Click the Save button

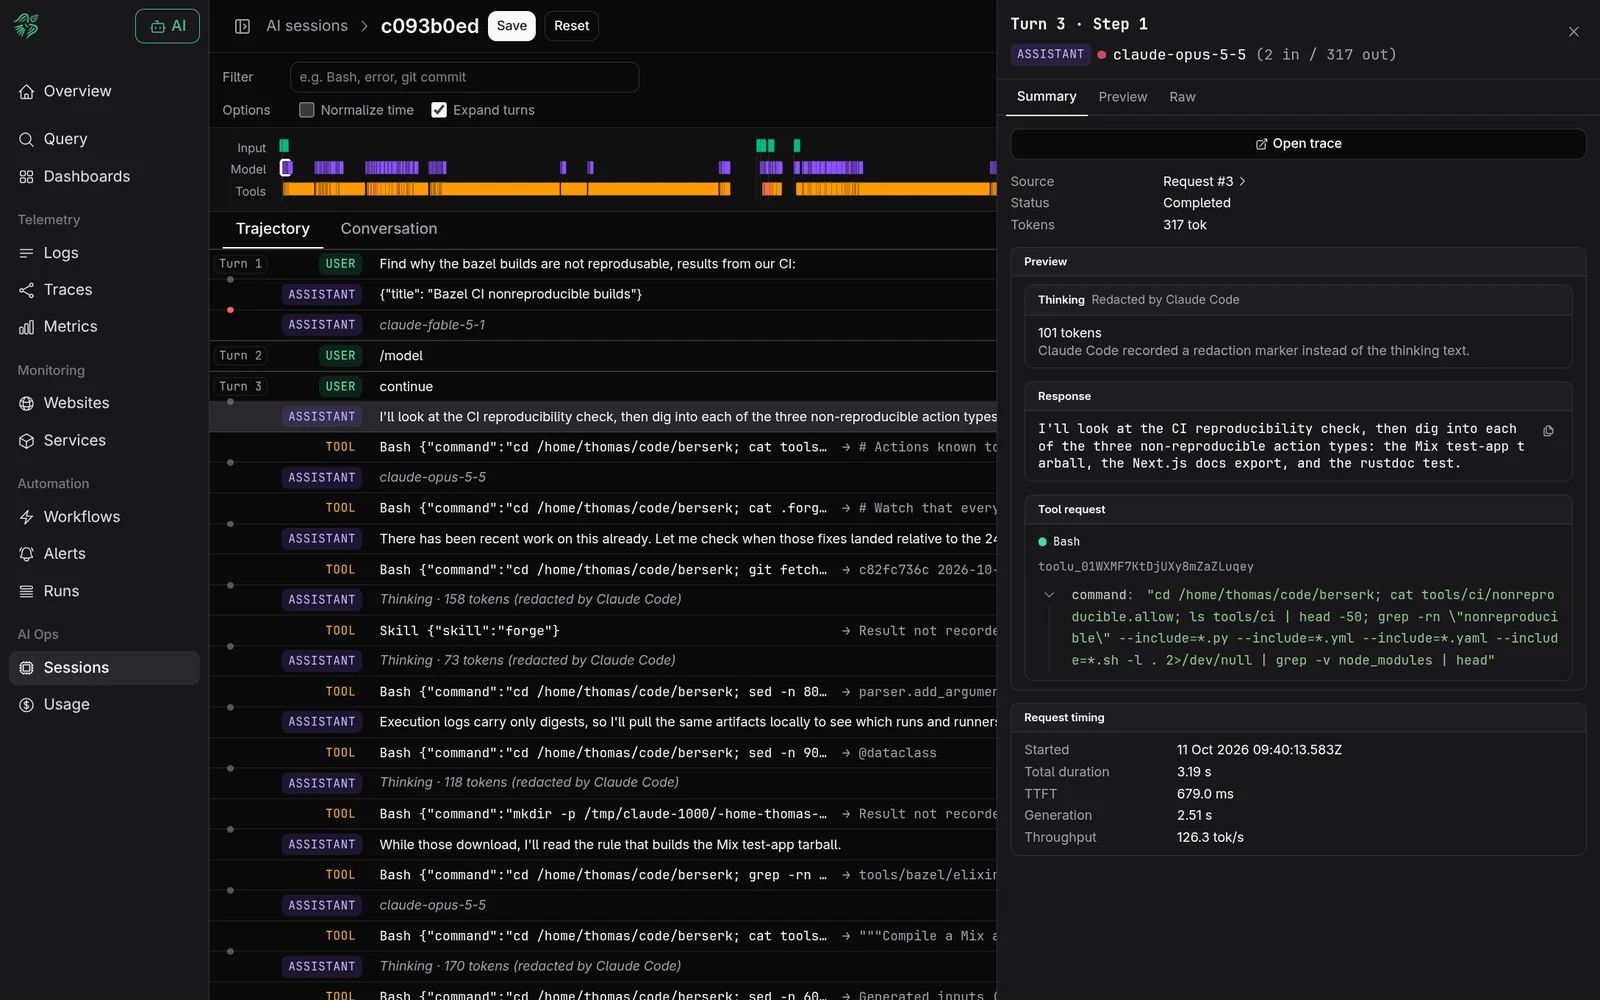pyautogui.click(x=512, y=26)
